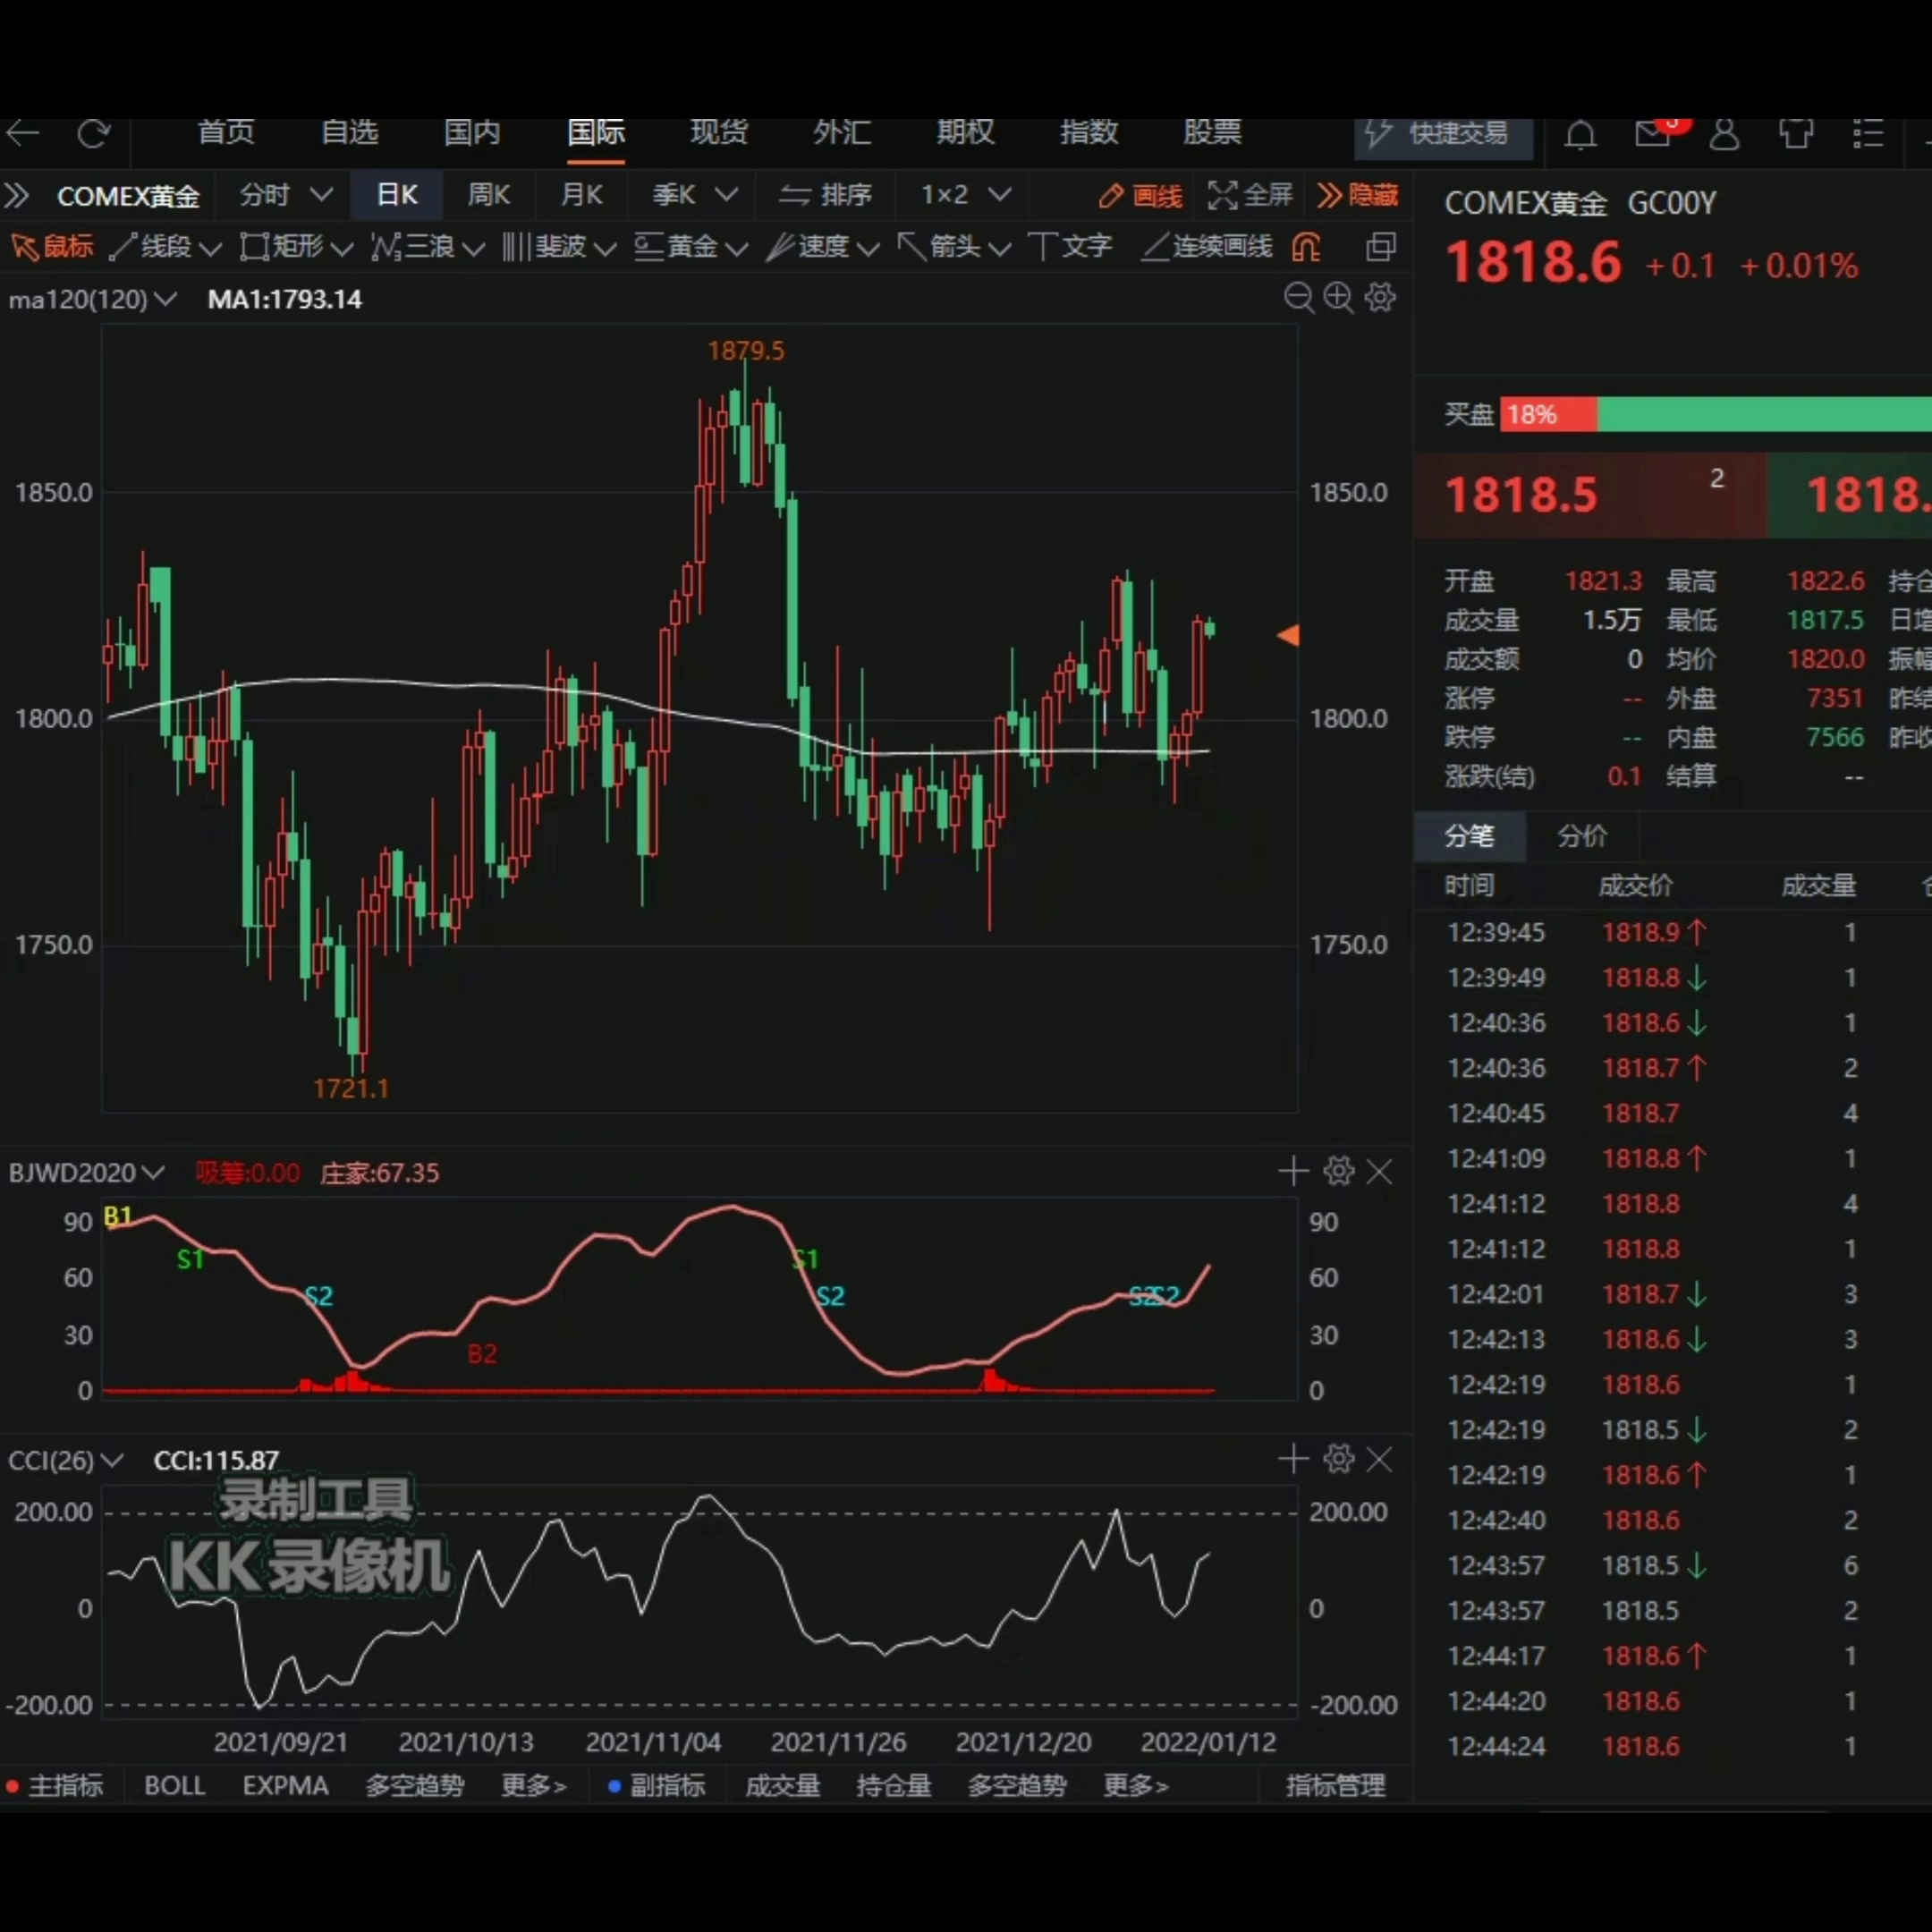The width and height of the screenshot is (1932, 1932).
Task: Select the 分价 tab
Action: tap(1581, 836)
